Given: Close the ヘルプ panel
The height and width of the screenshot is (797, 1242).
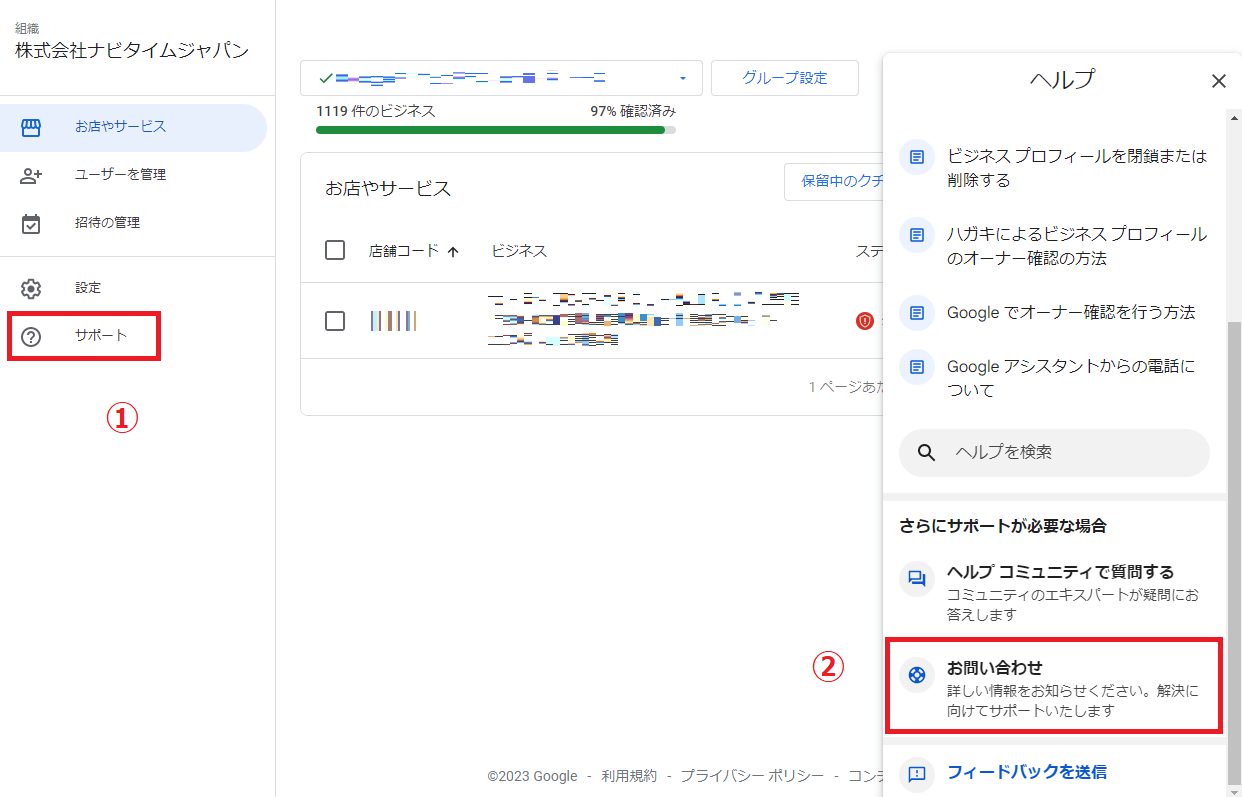Looking at the screenshot, I should tap(1218, 81).
